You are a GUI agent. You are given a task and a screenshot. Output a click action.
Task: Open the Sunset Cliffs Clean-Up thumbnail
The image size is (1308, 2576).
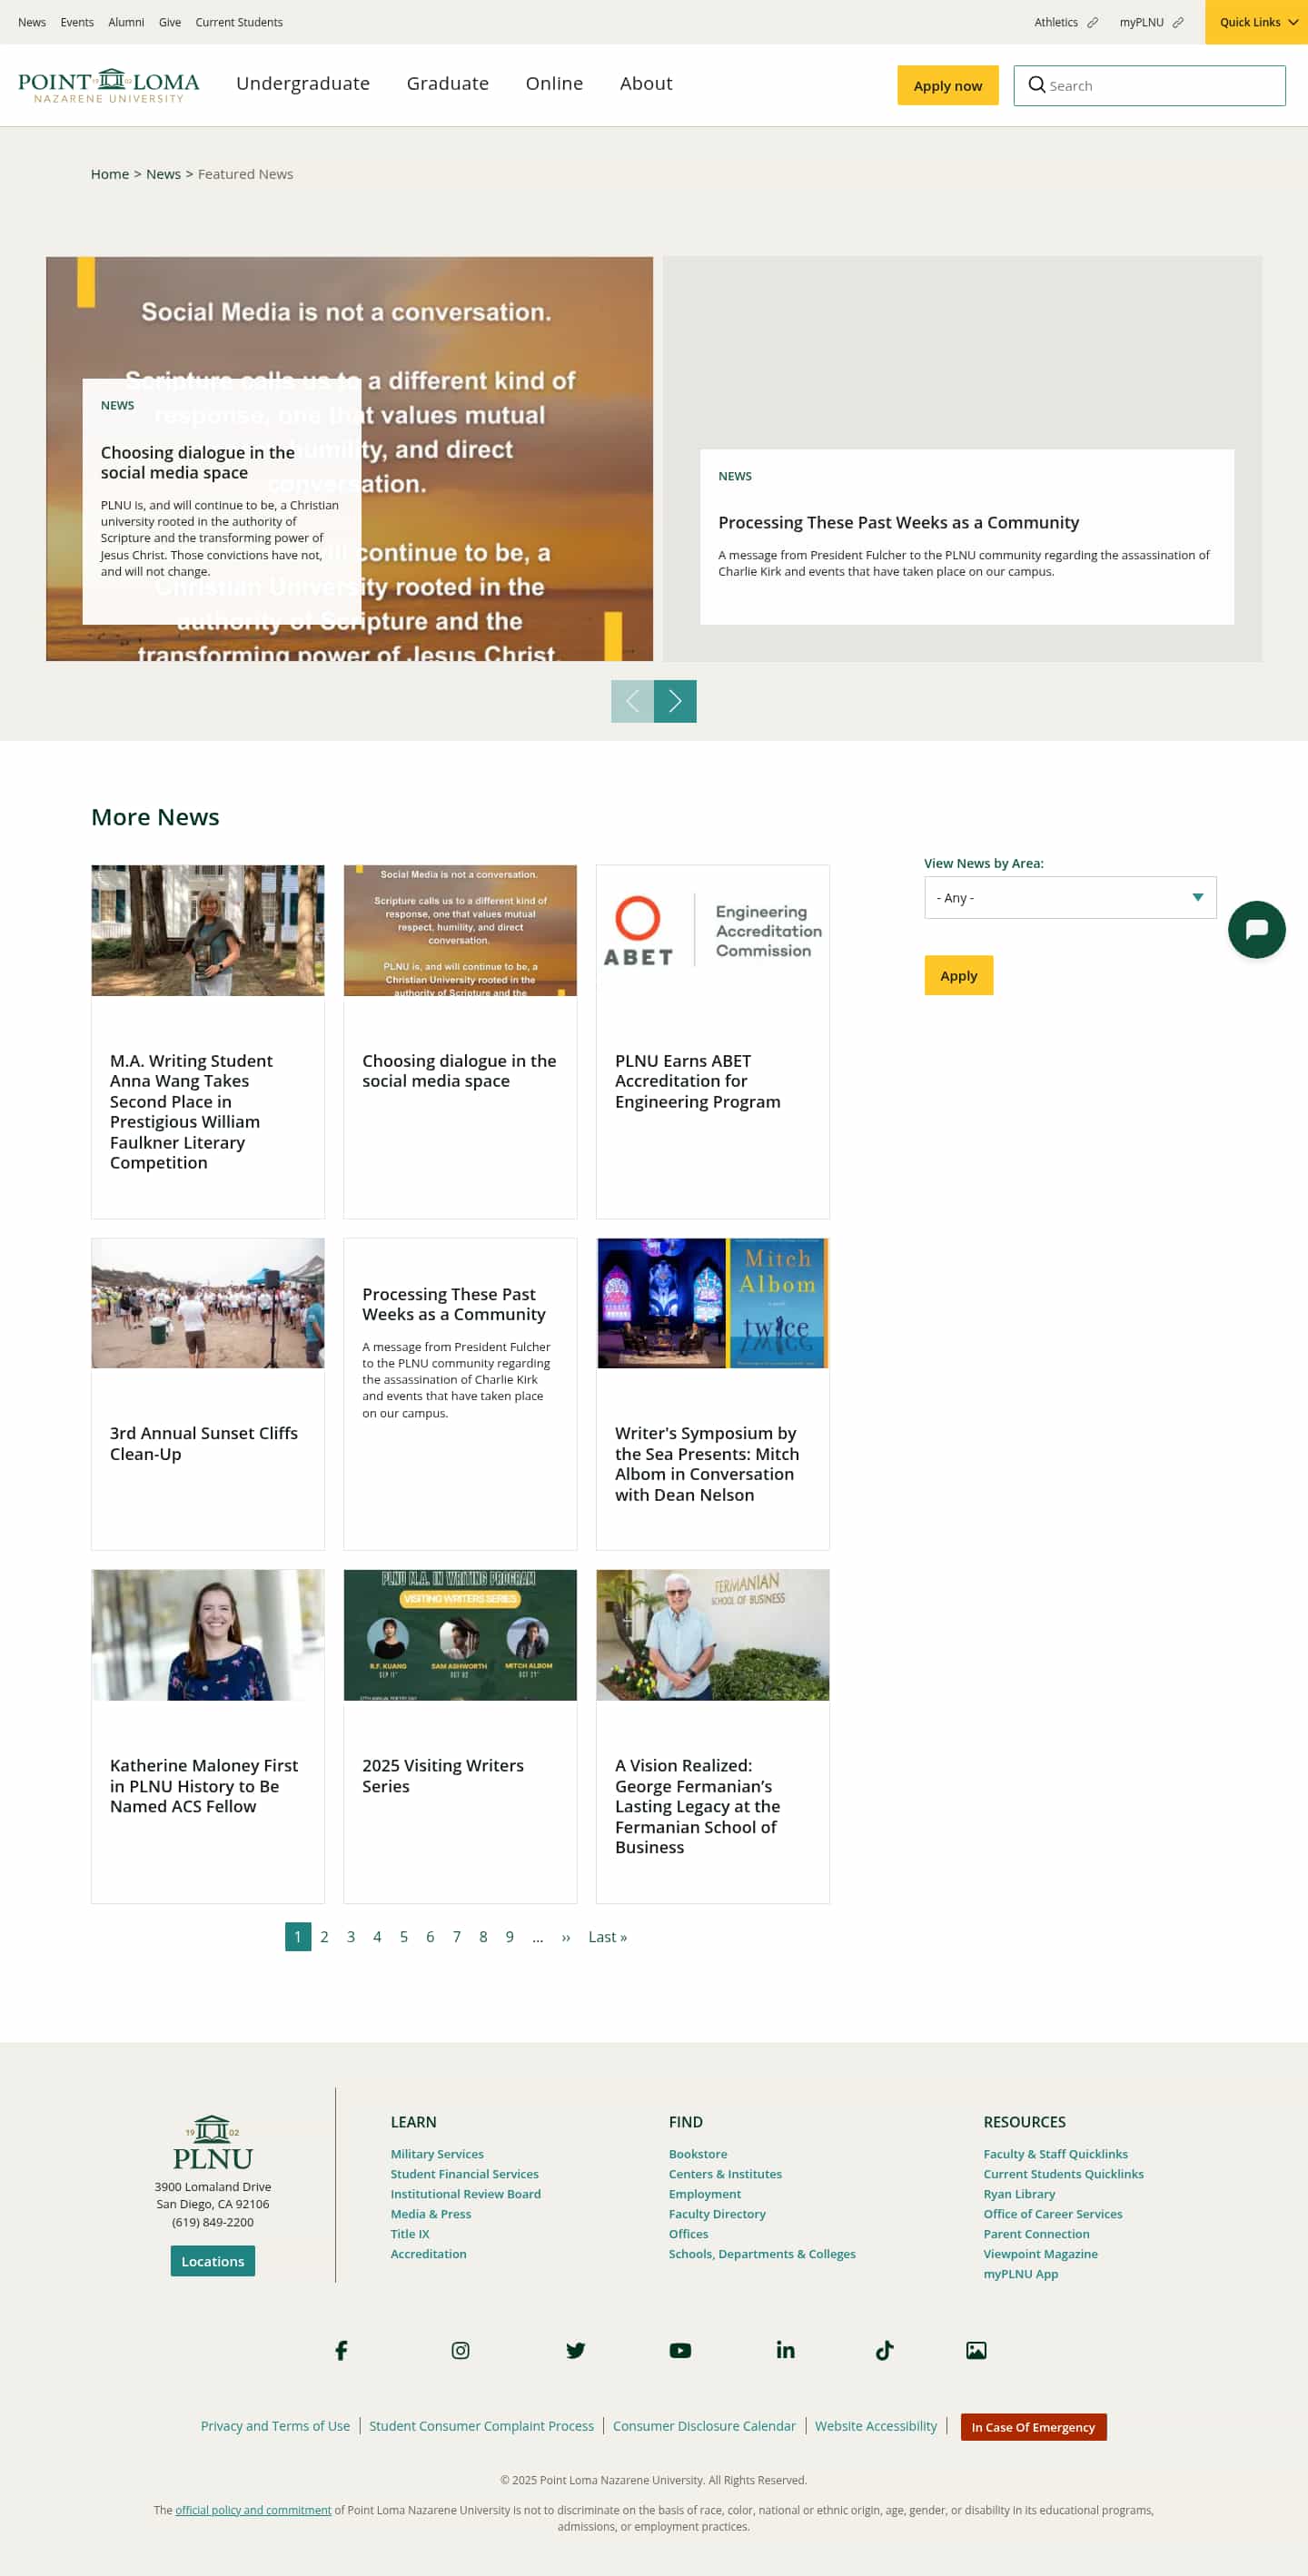point(208,1303)
